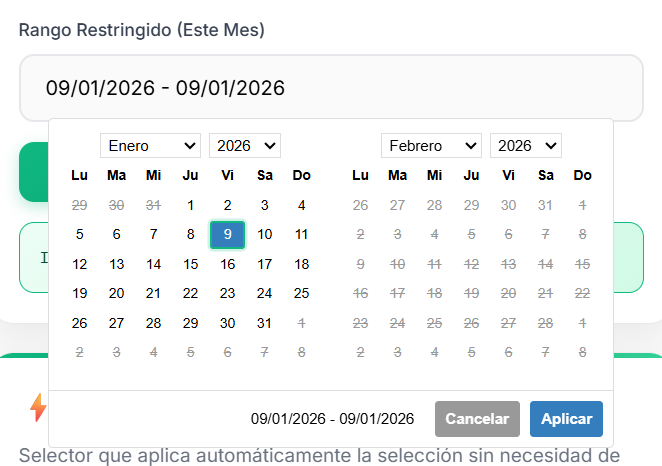The image size is (662, 466).
Task: Select day 20 in Enero calendar
Action: [x=117, y=294]
